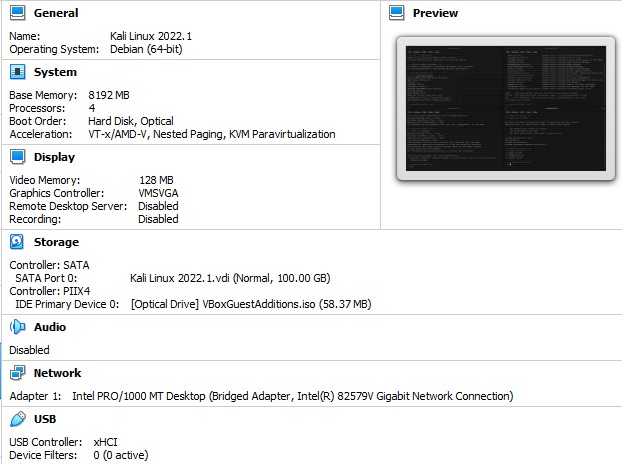Click the Preview section monitor icon
The height and width of the screenshot is (464, 622).
(397, 13)
